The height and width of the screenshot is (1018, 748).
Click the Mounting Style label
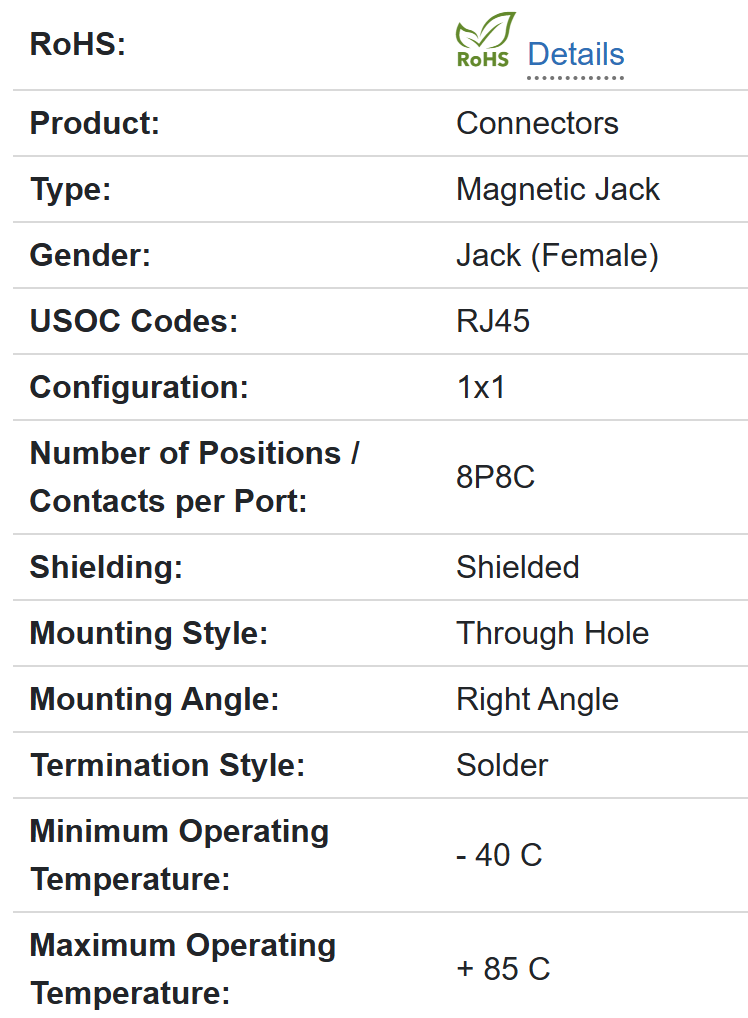[149, 633]
